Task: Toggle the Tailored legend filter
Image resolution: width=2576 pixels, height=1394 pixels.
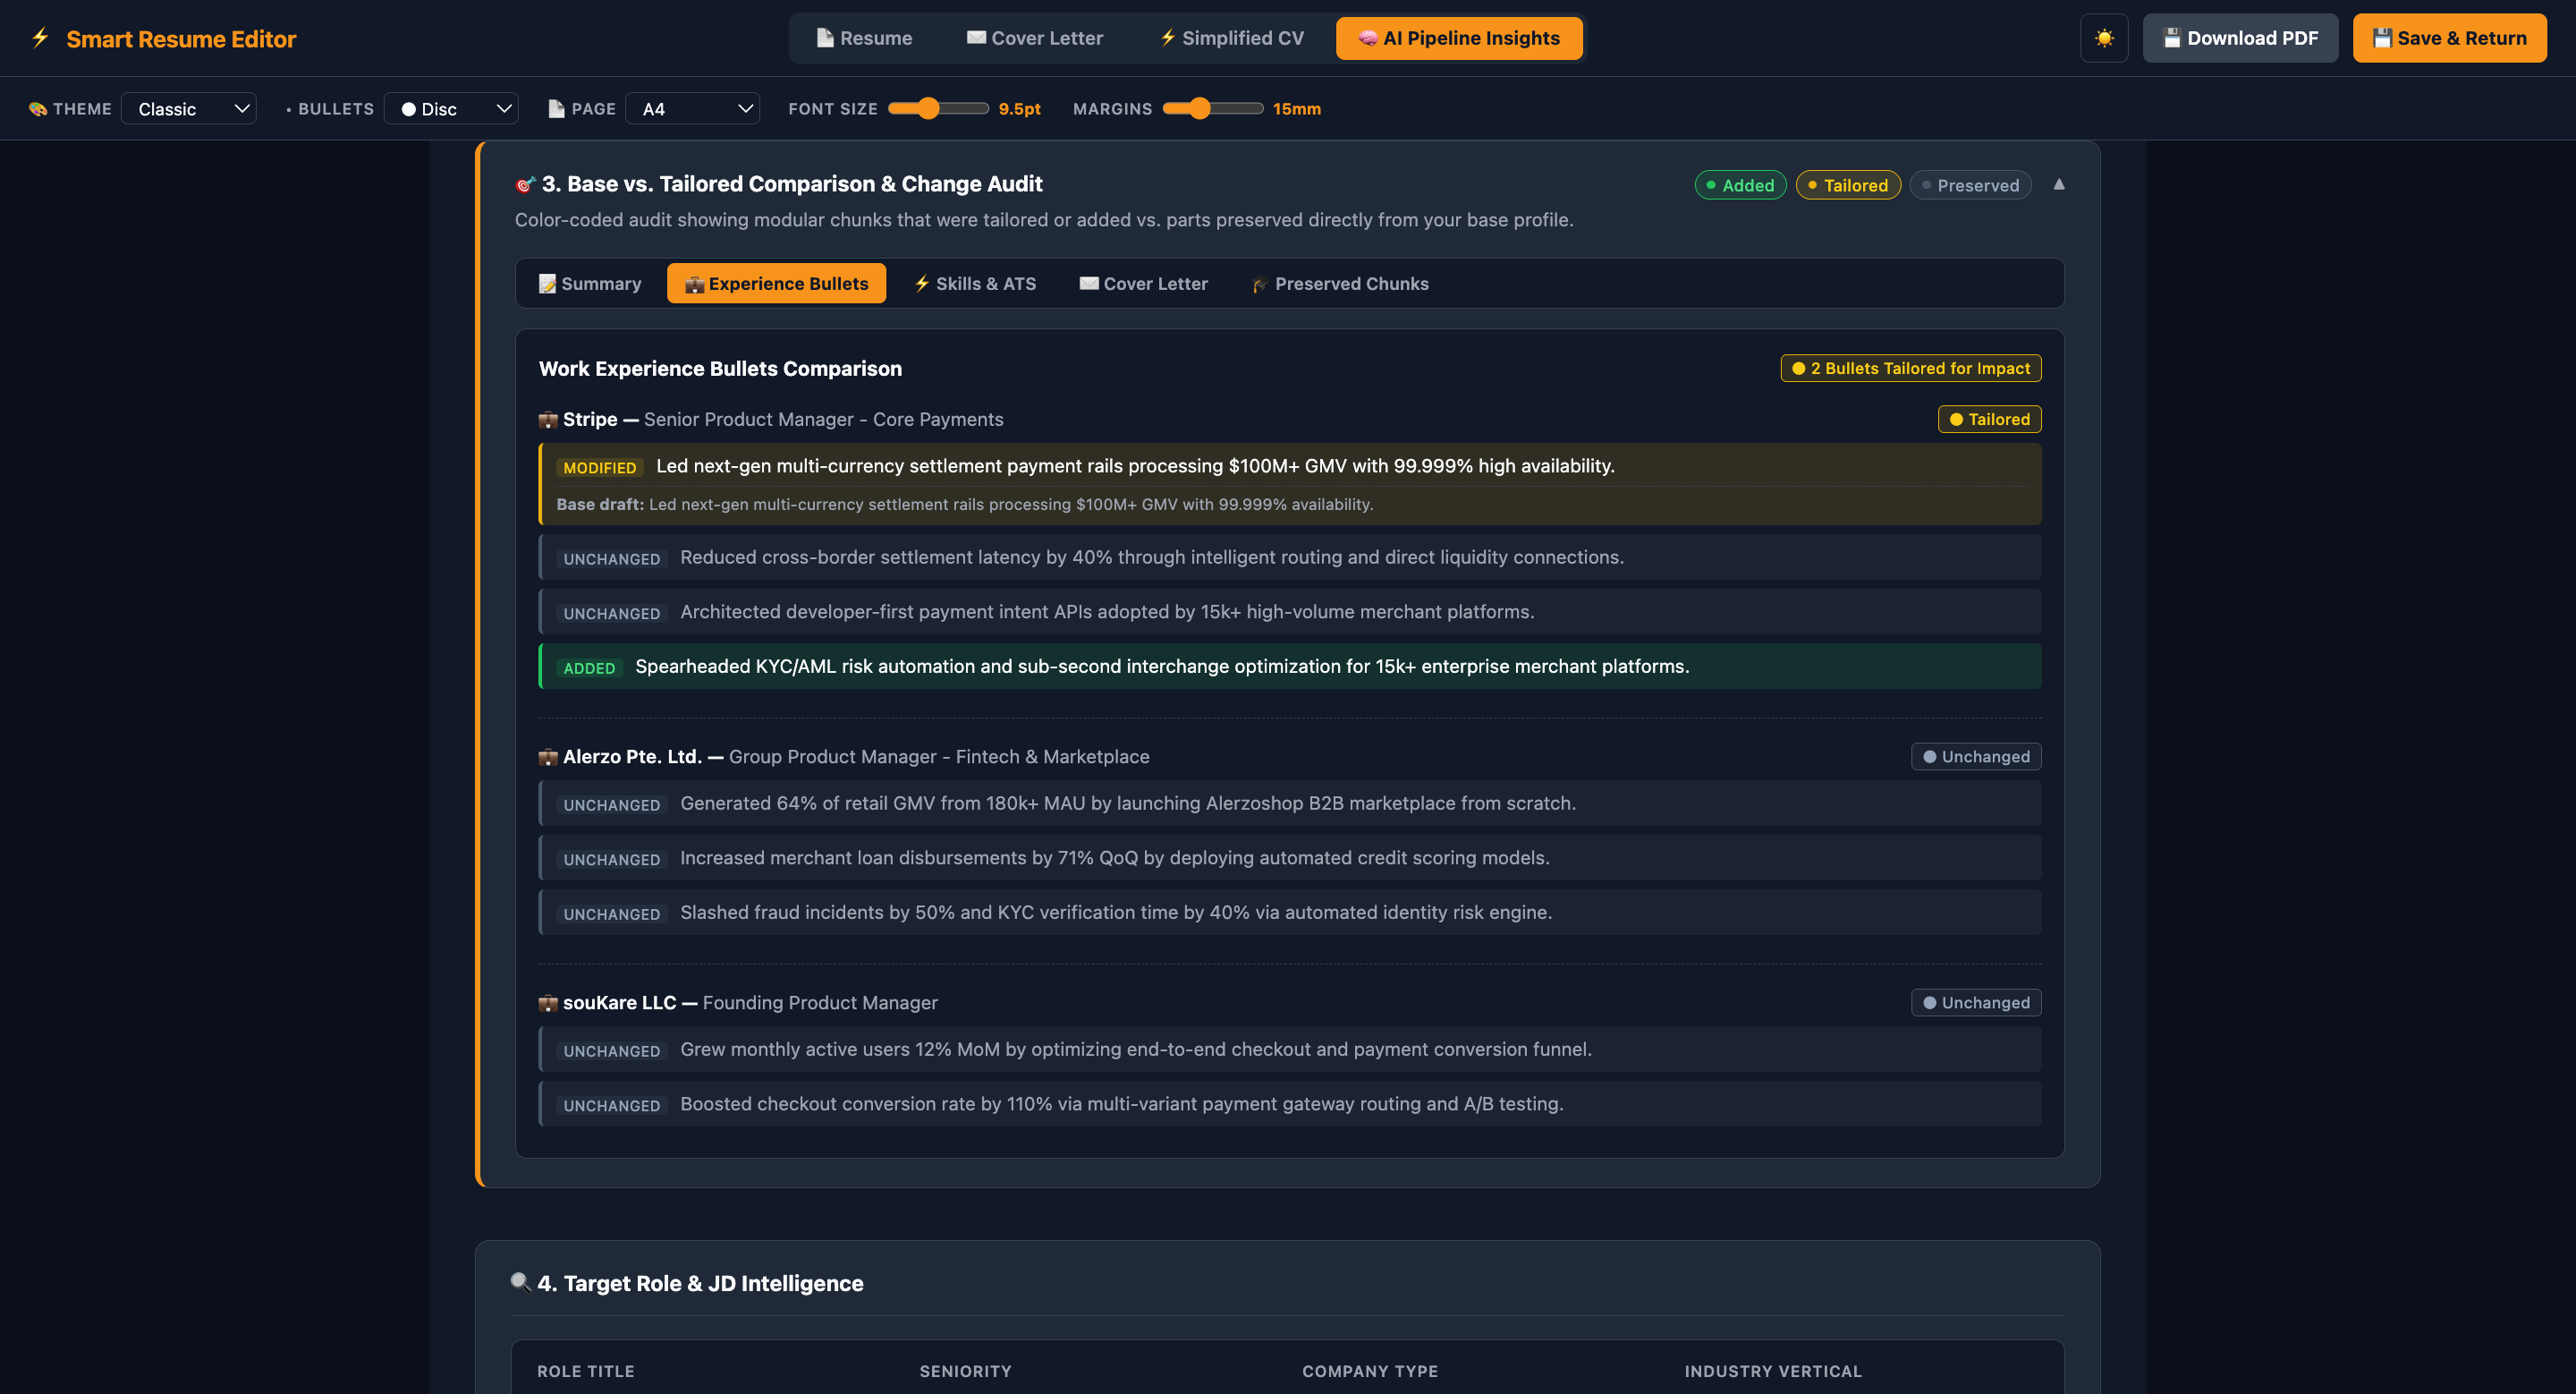Action: coord(1848,185)
